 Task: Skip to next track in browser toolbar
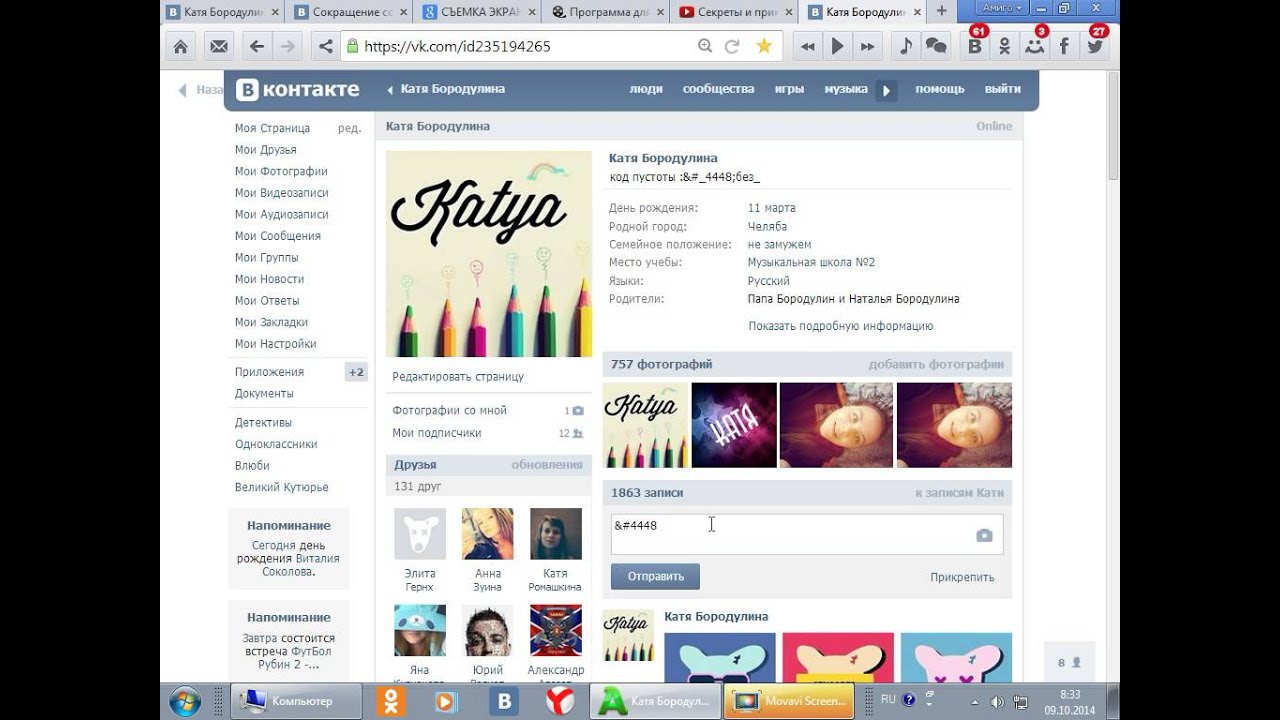[x=868, y=46]
